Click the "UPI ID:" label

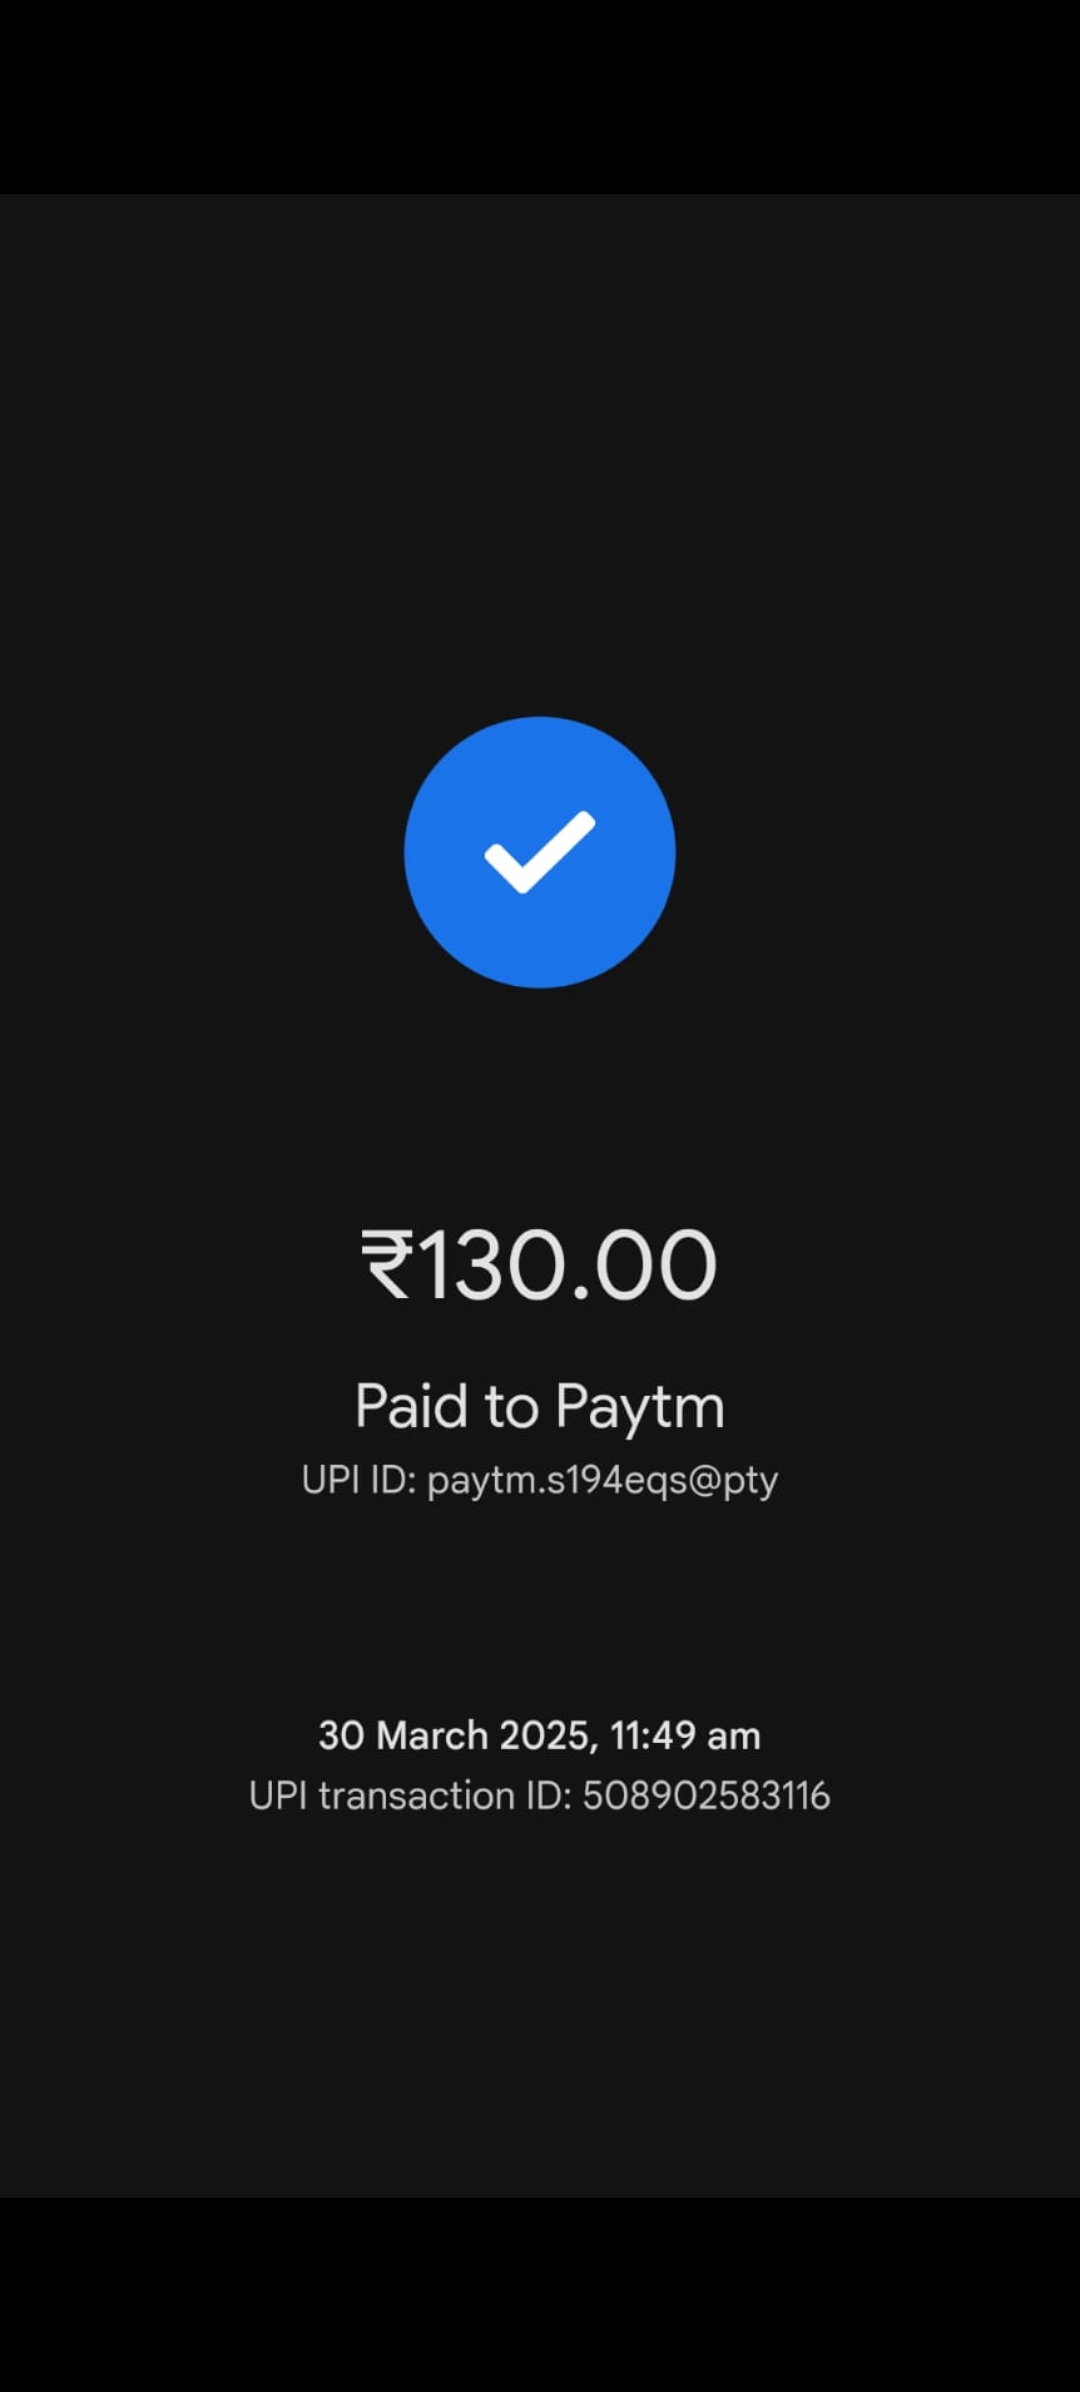[359, 1480]
